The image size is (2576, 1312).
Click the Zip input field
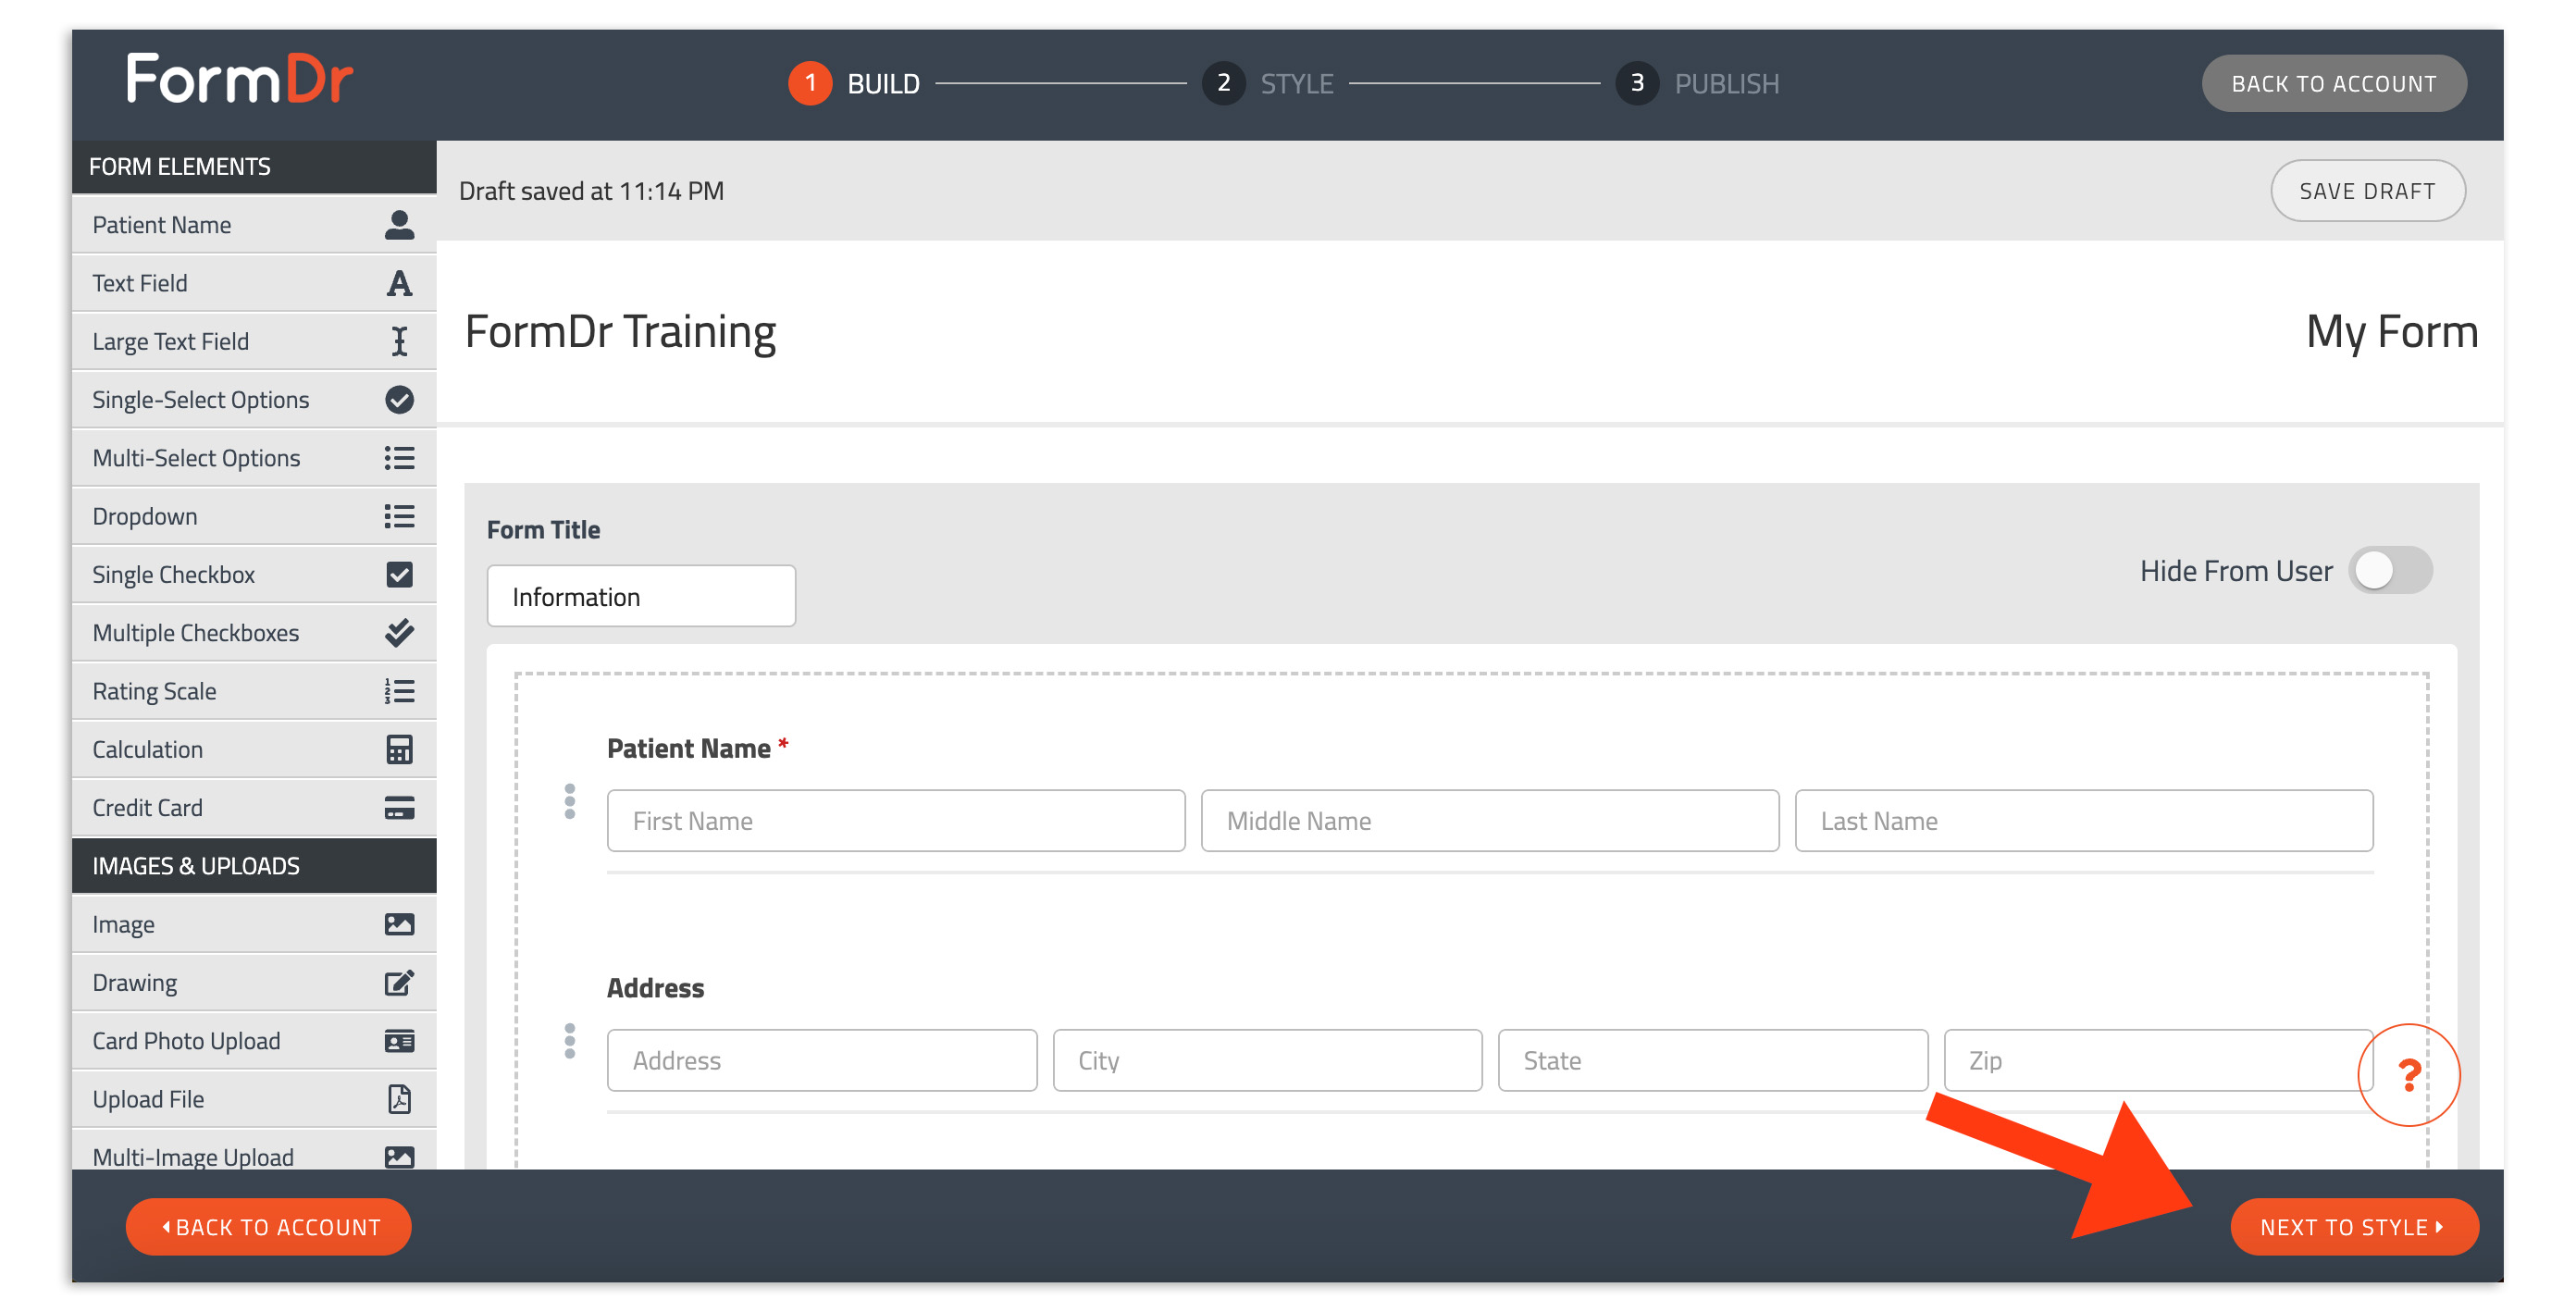click(2158, 1060)
